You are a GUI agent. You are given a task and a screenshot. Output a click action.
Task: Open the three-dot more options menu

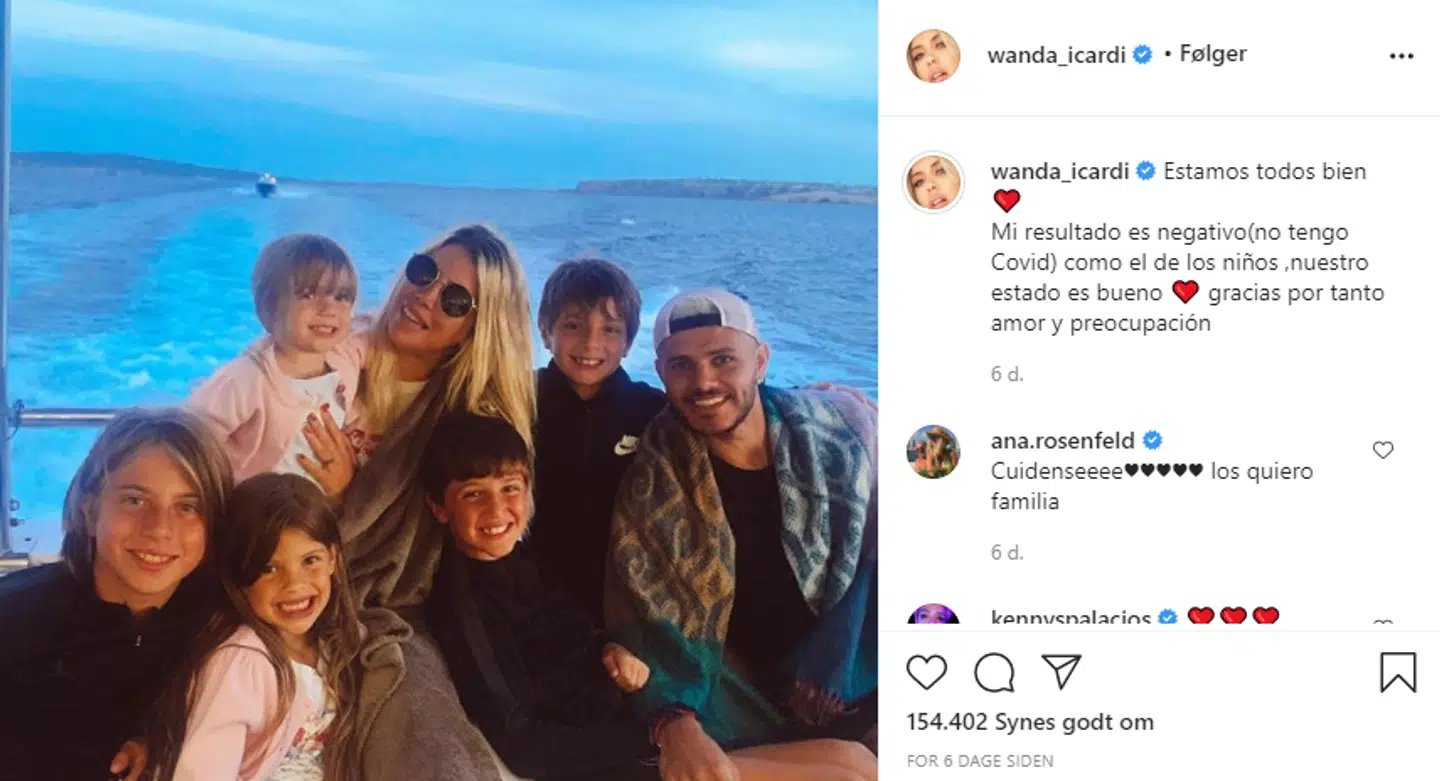point(1402,56)
